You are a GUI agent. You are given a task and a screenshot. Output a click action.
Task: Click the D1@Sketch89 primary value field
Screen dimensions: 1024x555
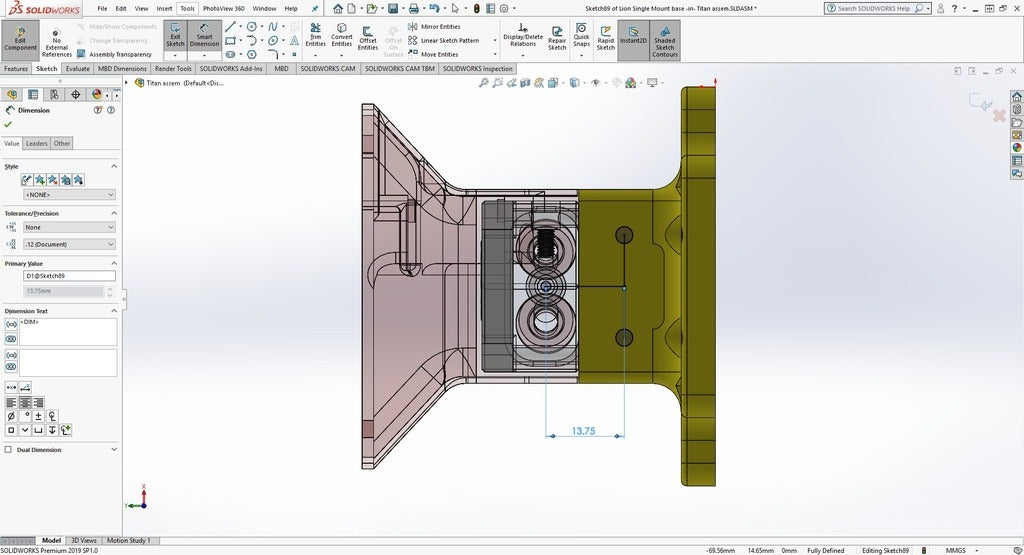69,276
